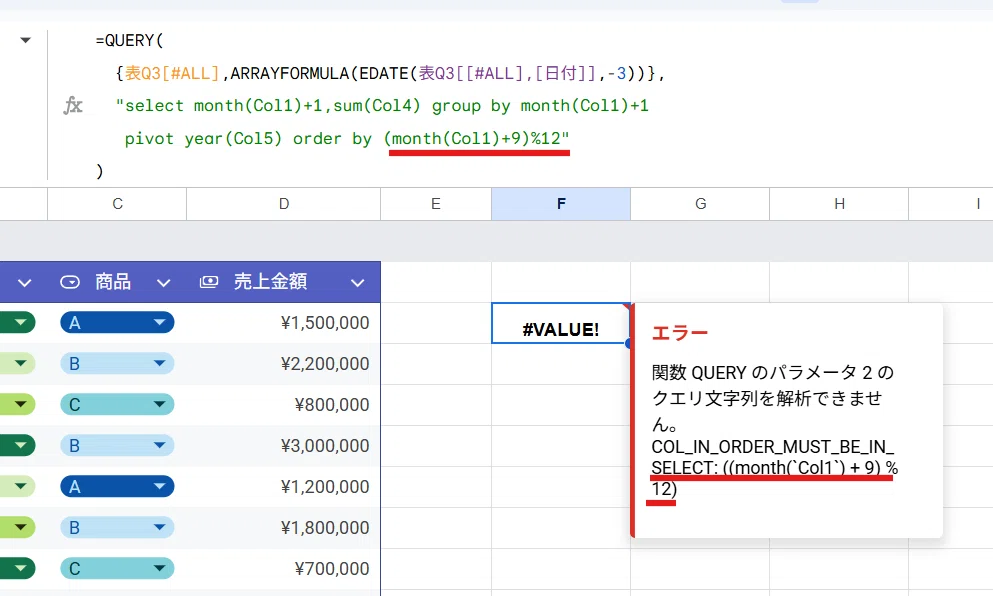Open green chip dropdown in ¥3,000,000 row

pos(18,445)
